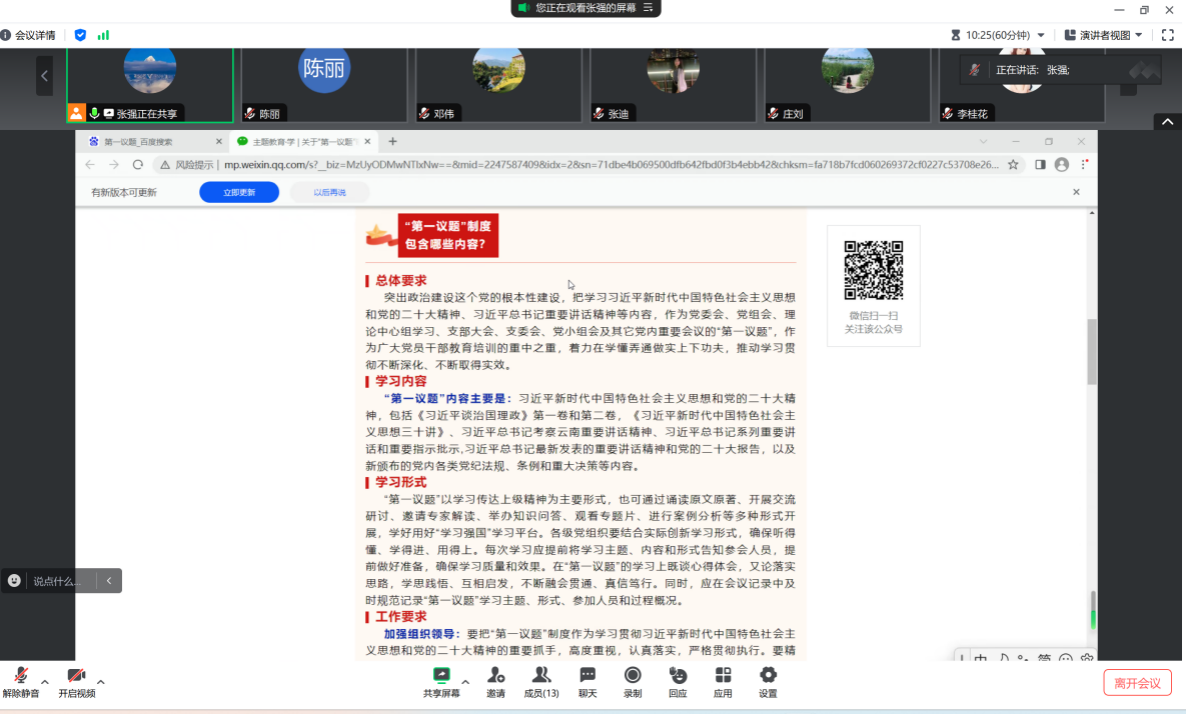The width and height of the screenshot is (1186, 714).
Task: Open 会议详情 meeting details
Action: pos(28,35)
